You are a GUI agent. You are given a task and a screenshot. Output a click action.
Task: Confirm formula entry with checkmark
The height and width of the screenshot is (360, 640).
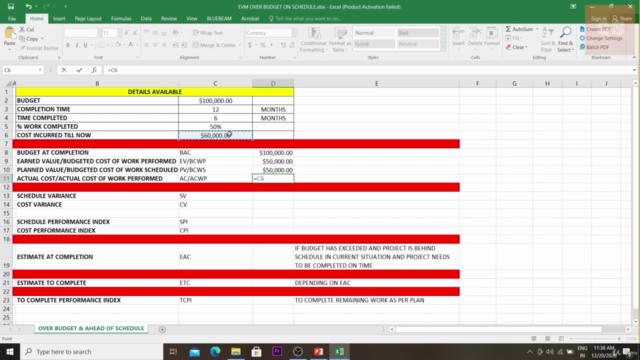(79, 70)
